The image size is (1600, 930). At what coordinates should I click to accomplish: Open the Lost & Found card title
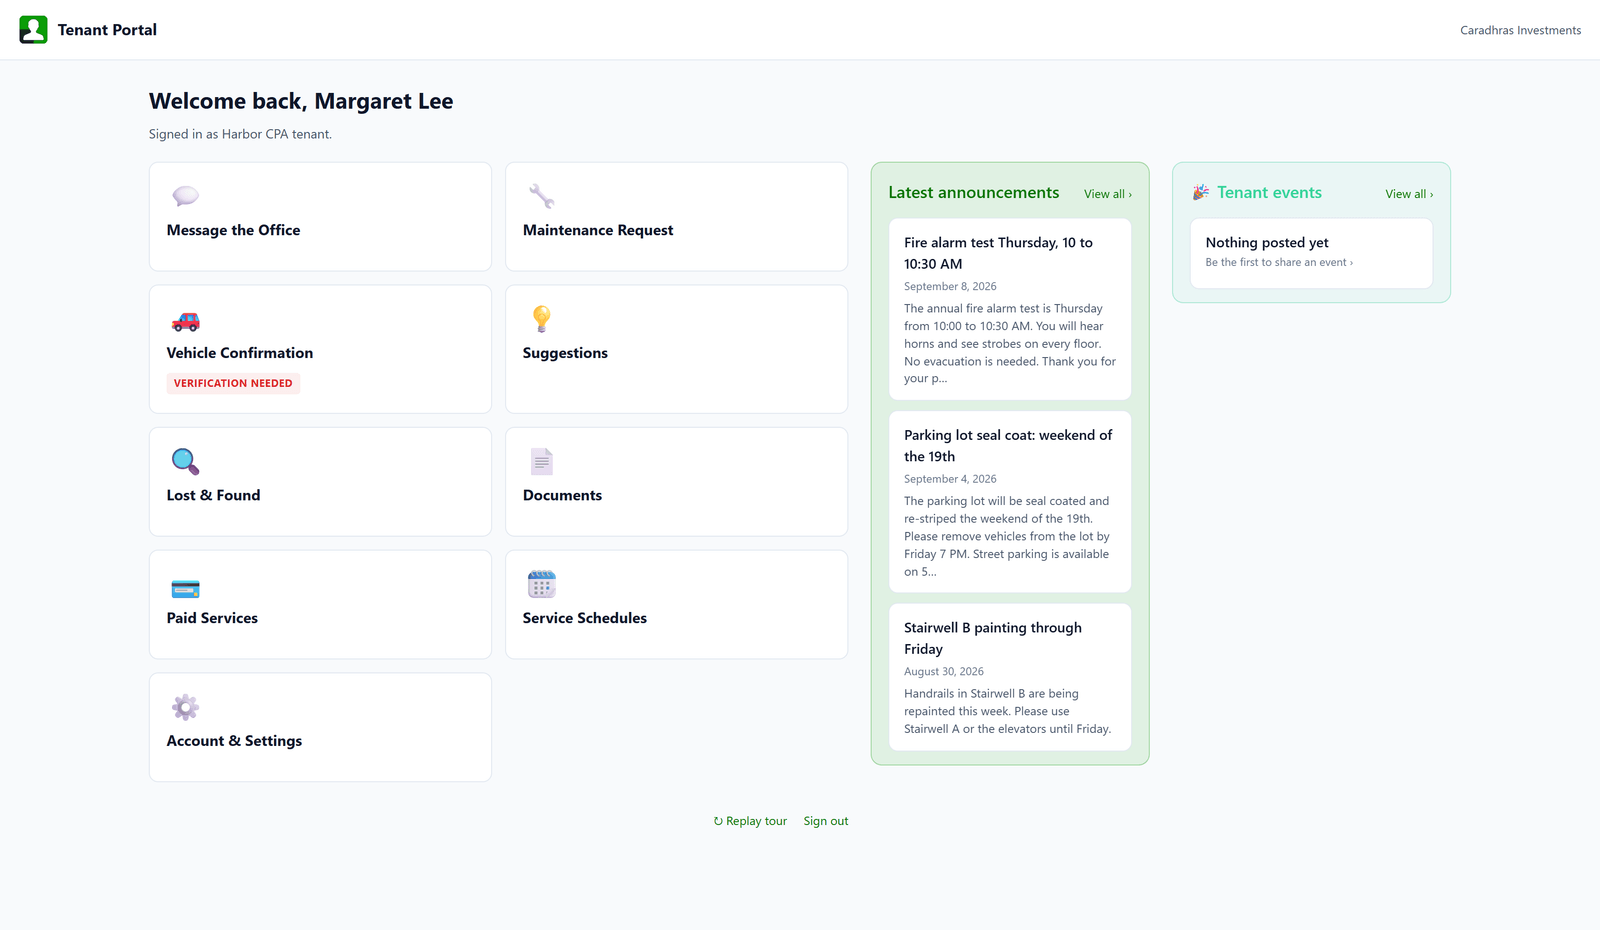[x=213, y=495]
